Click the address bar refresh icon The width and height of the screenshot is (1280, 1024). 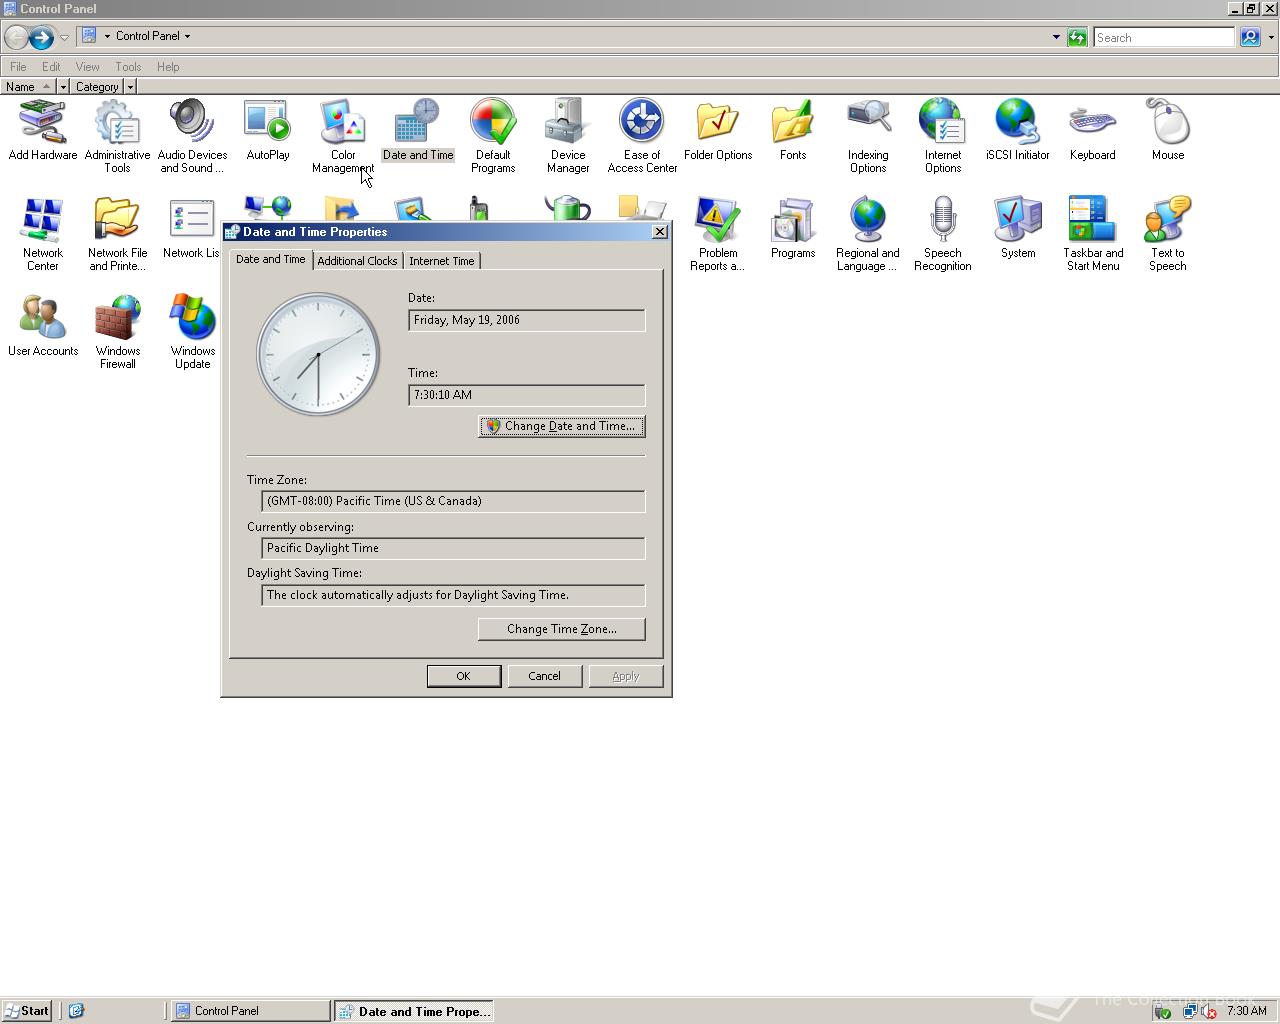pos(1077,38)
